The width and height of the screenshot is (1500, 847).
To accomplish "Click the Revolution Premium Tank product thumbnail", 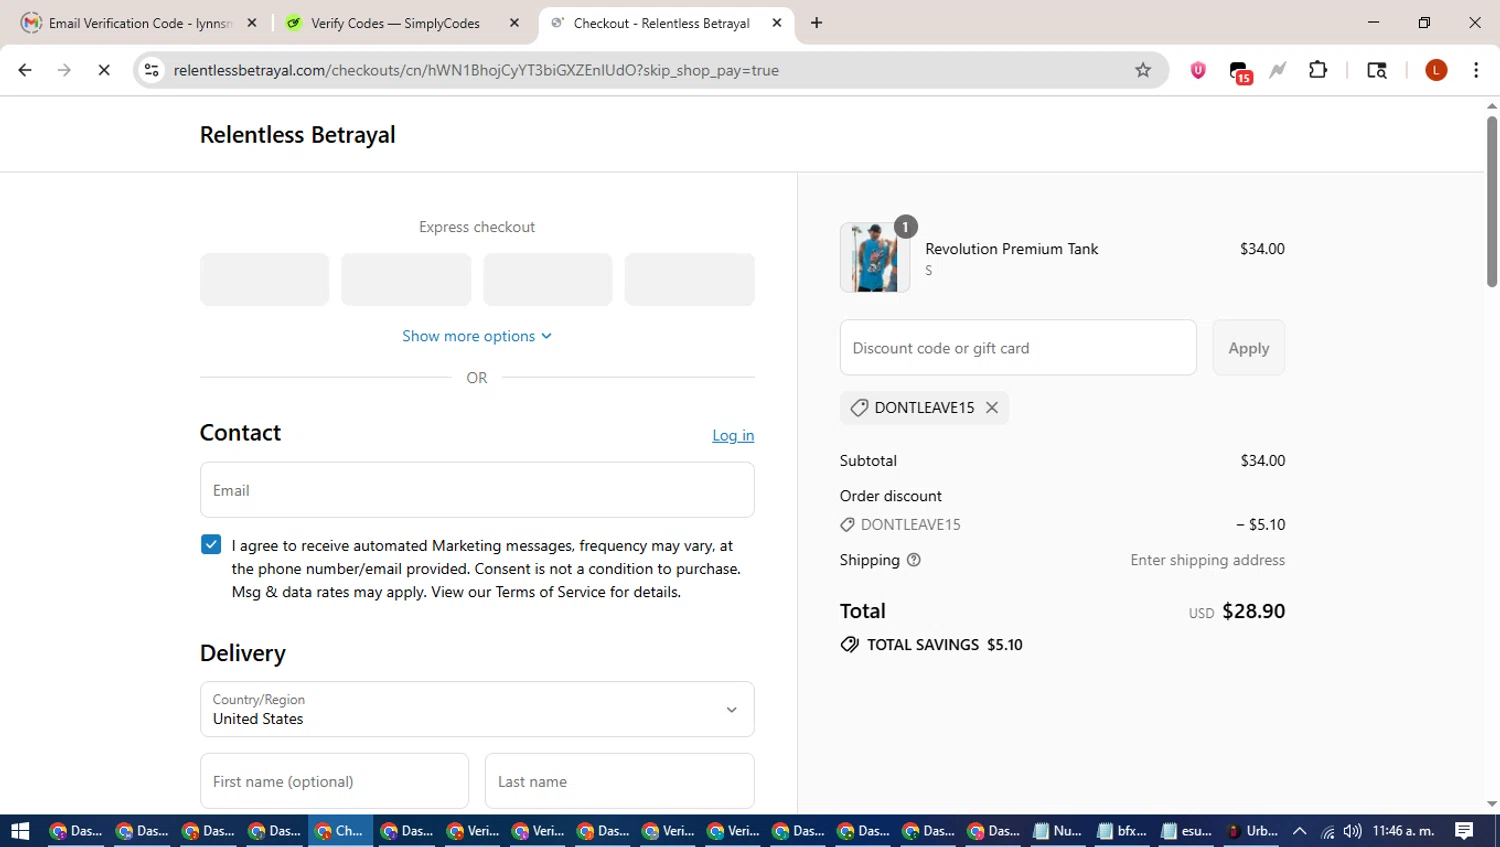I will point(875,257).
